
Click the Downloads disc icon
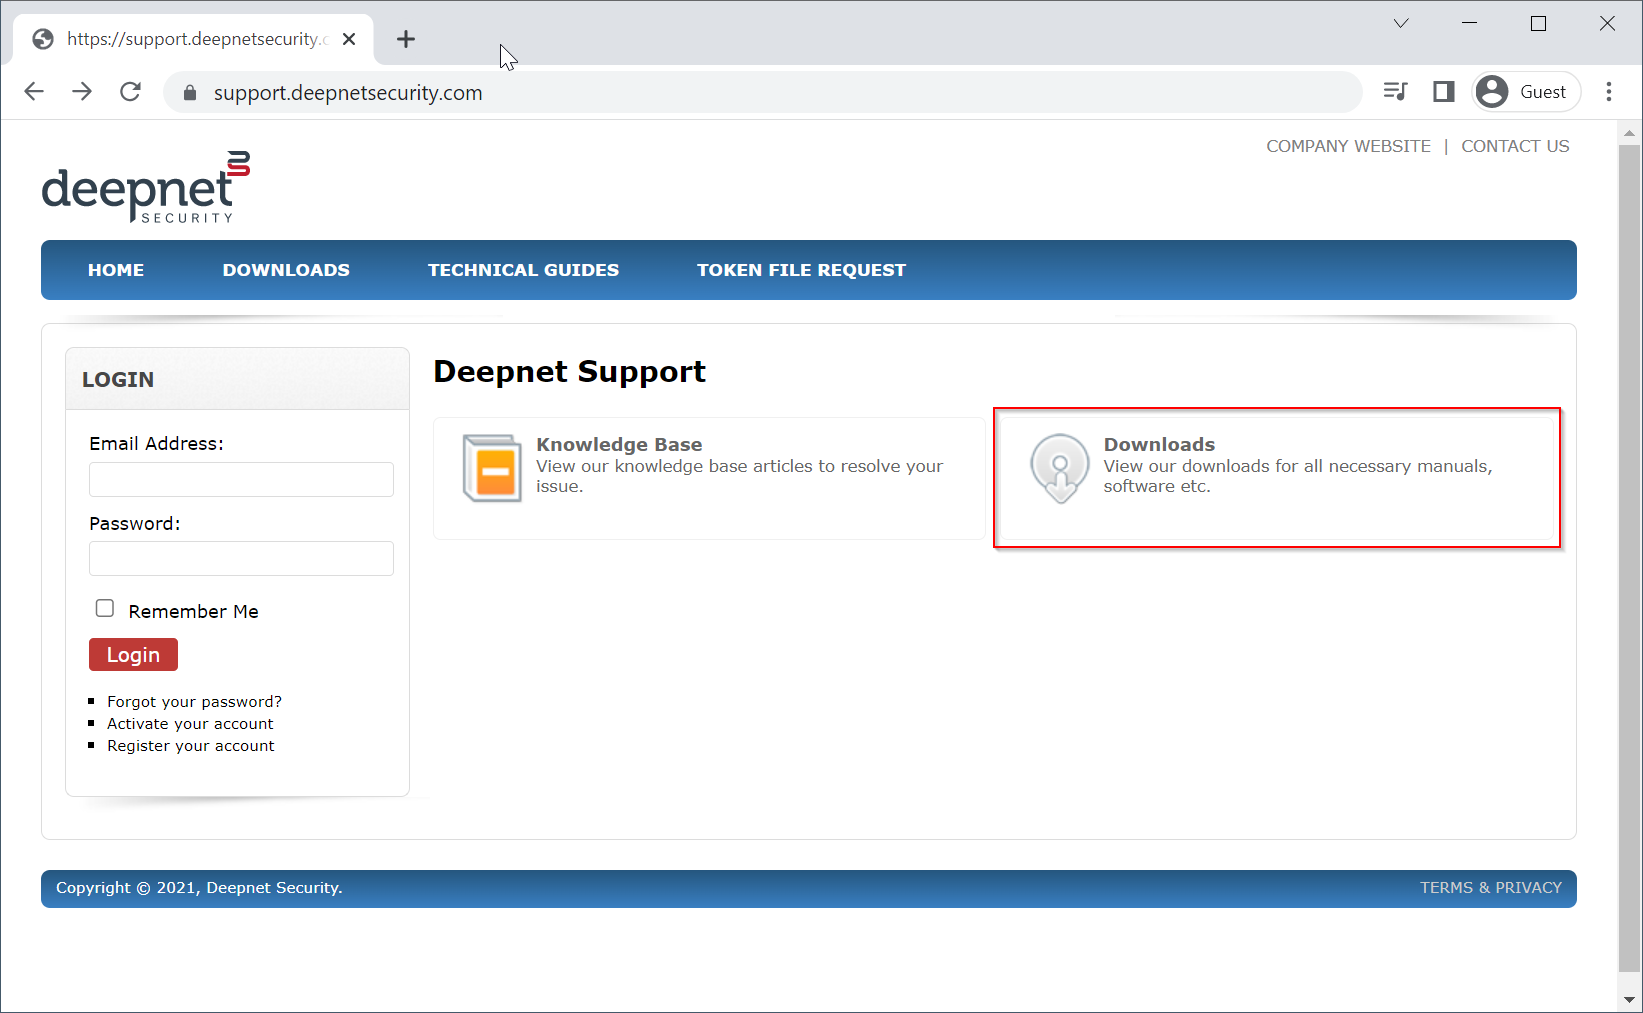coord(1059,468)
